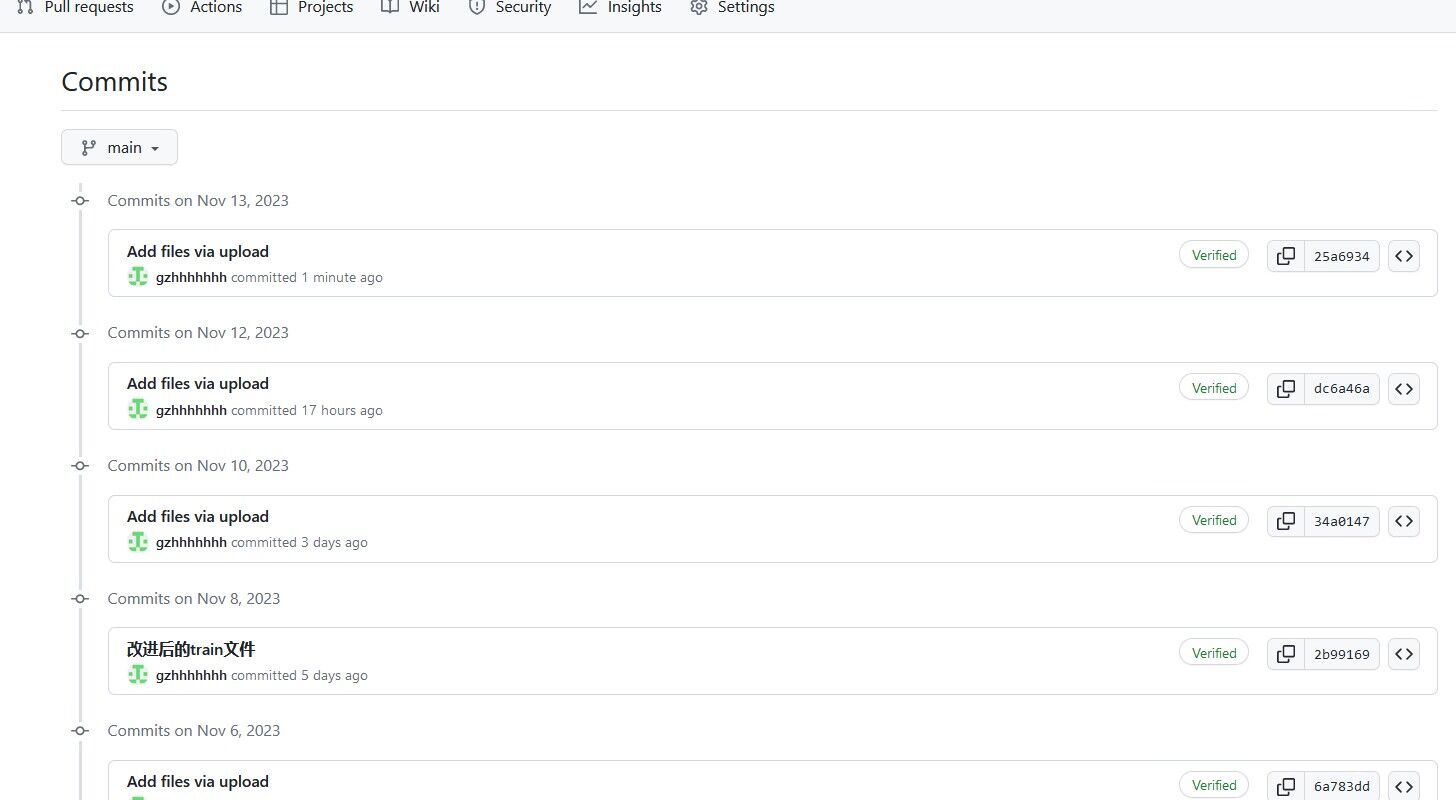
Task: Open commit hash 34a0147
Action: (x=1342, y=521)
